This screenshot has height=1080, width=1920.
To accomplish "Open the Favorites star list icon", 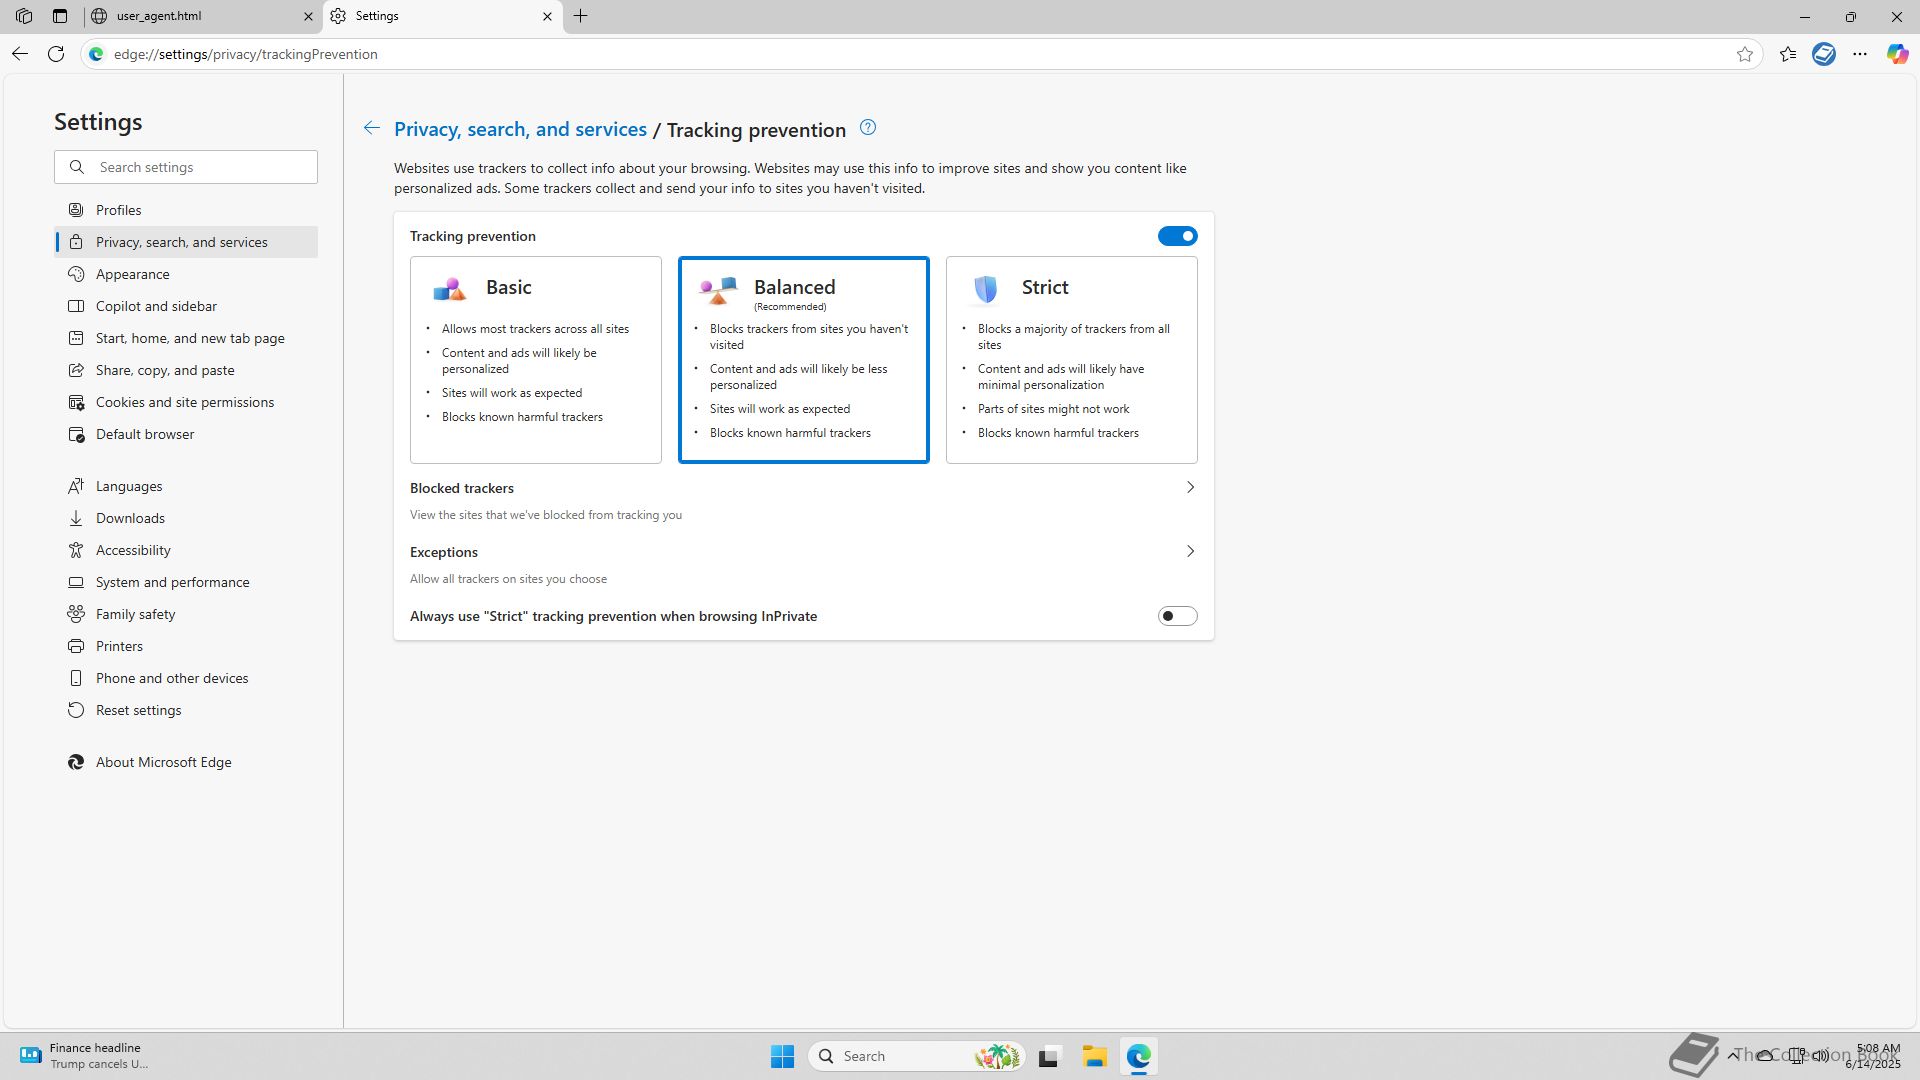I will click(x=1788, y=54).
